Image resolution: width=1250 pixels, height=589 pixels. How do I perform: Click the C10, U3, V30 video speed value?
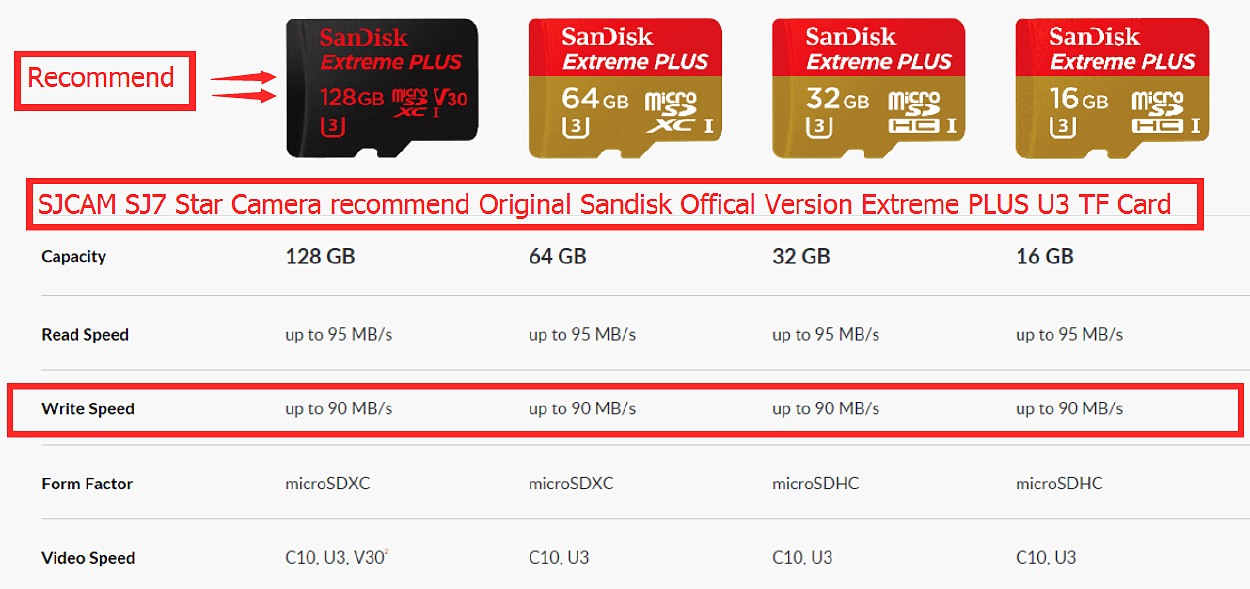pos(336,558)
